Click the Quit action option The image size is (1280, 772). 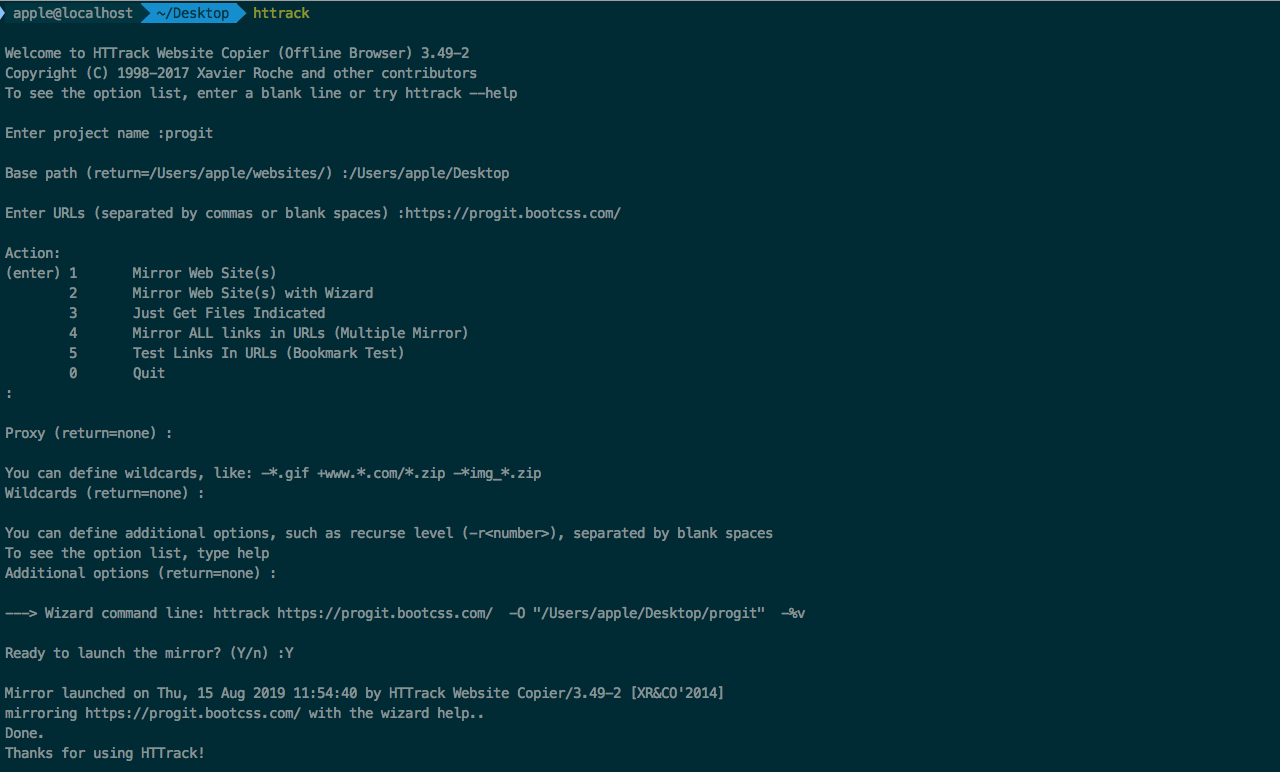coord(148,373)
